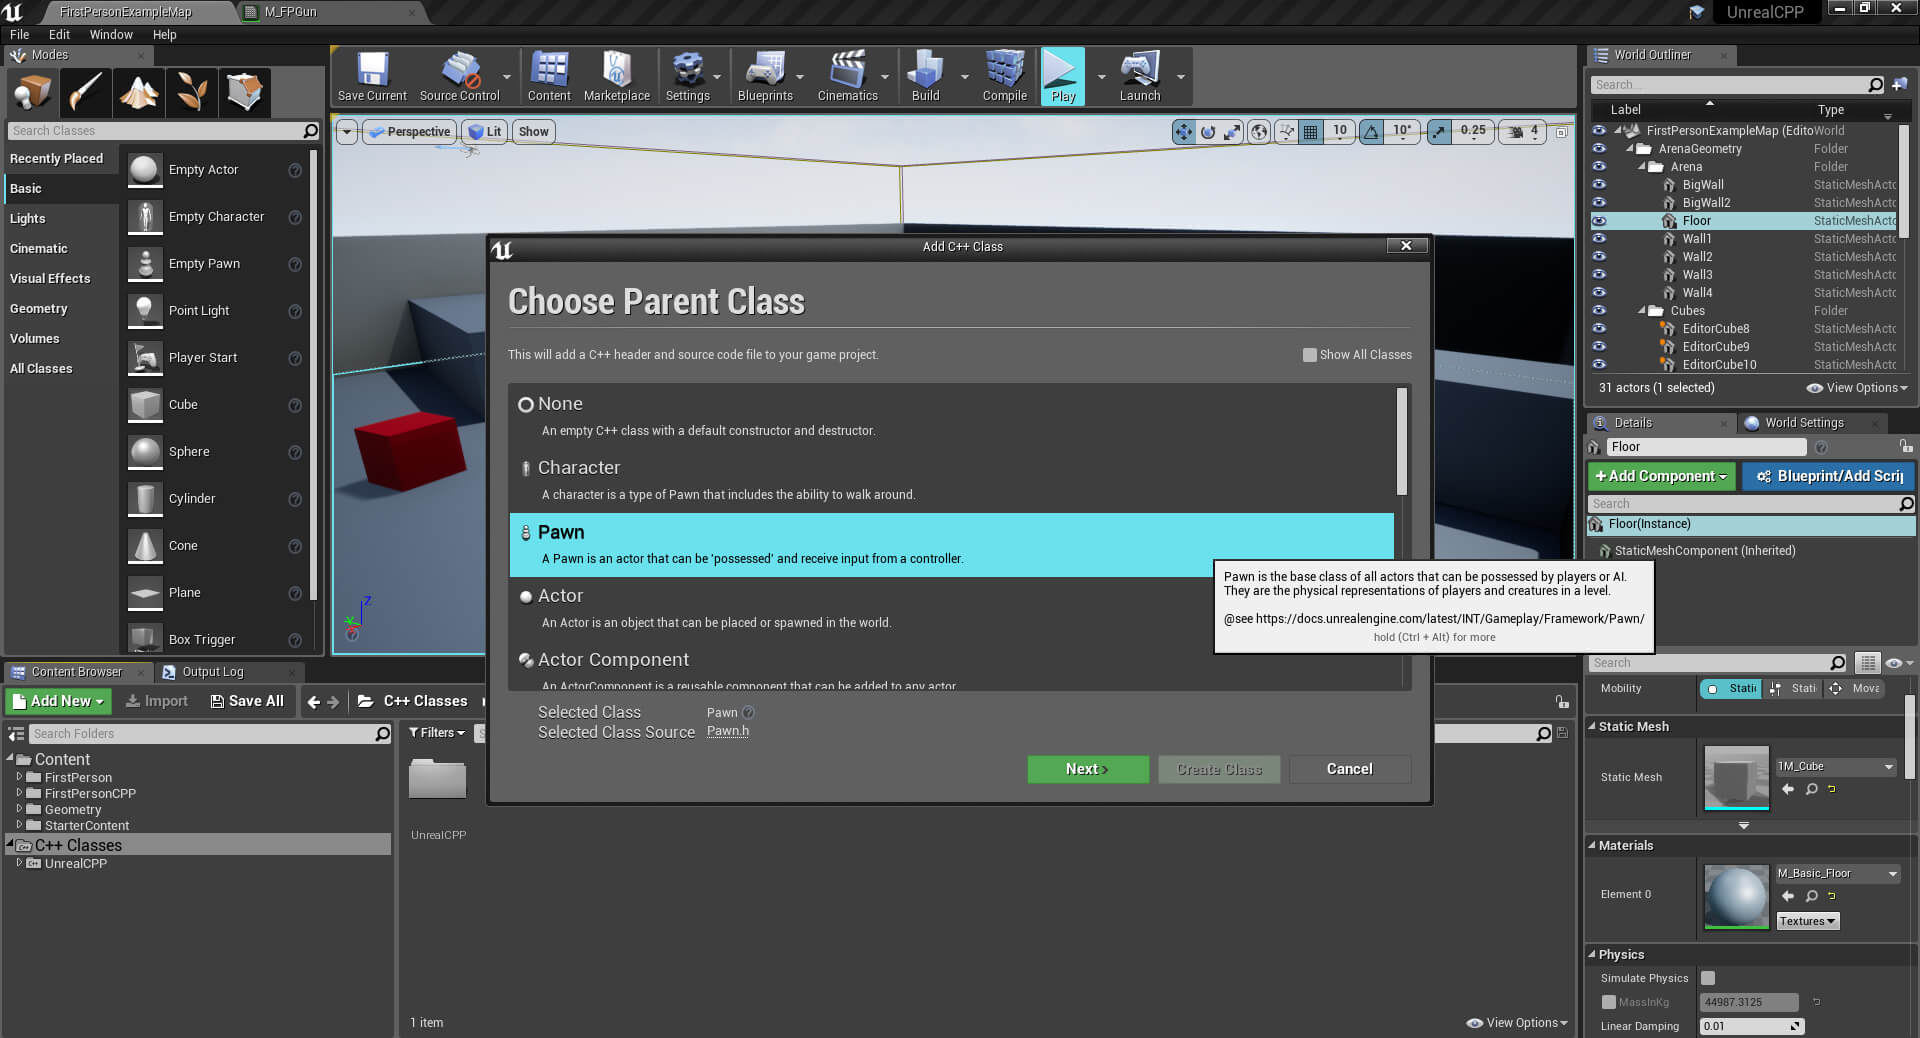The width and height of the screenshot is (1920, 1038).
Task: Click the Save Current toolbar icon
Action: point(372,77)
